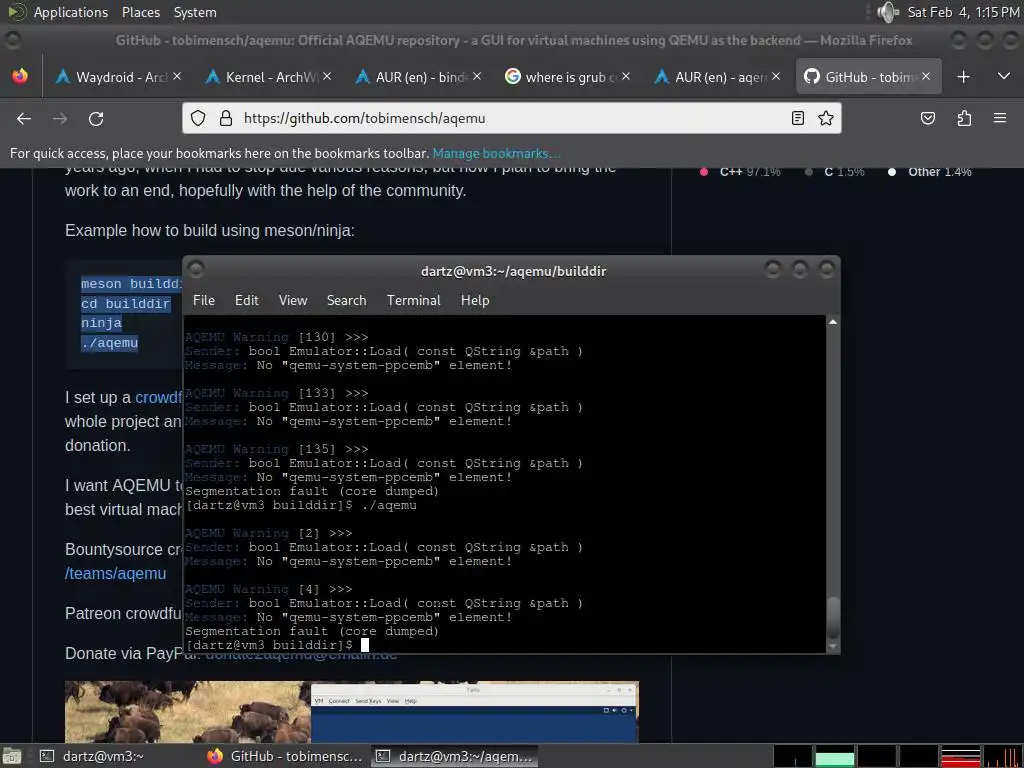
Task: Reload the GitHub page
Action: [96, 118]
